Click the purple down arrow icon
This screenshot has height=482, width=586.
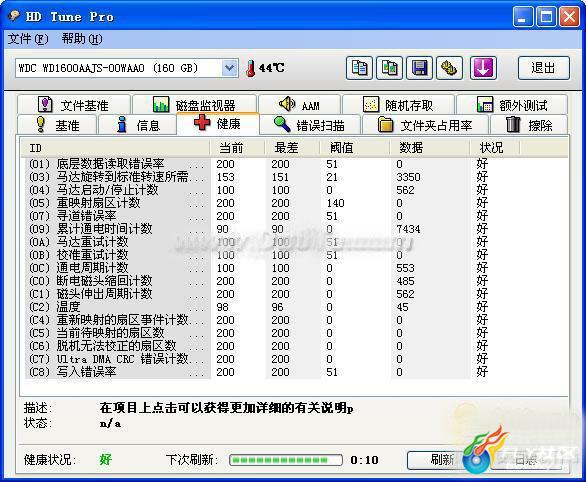[x=483, y=68]
